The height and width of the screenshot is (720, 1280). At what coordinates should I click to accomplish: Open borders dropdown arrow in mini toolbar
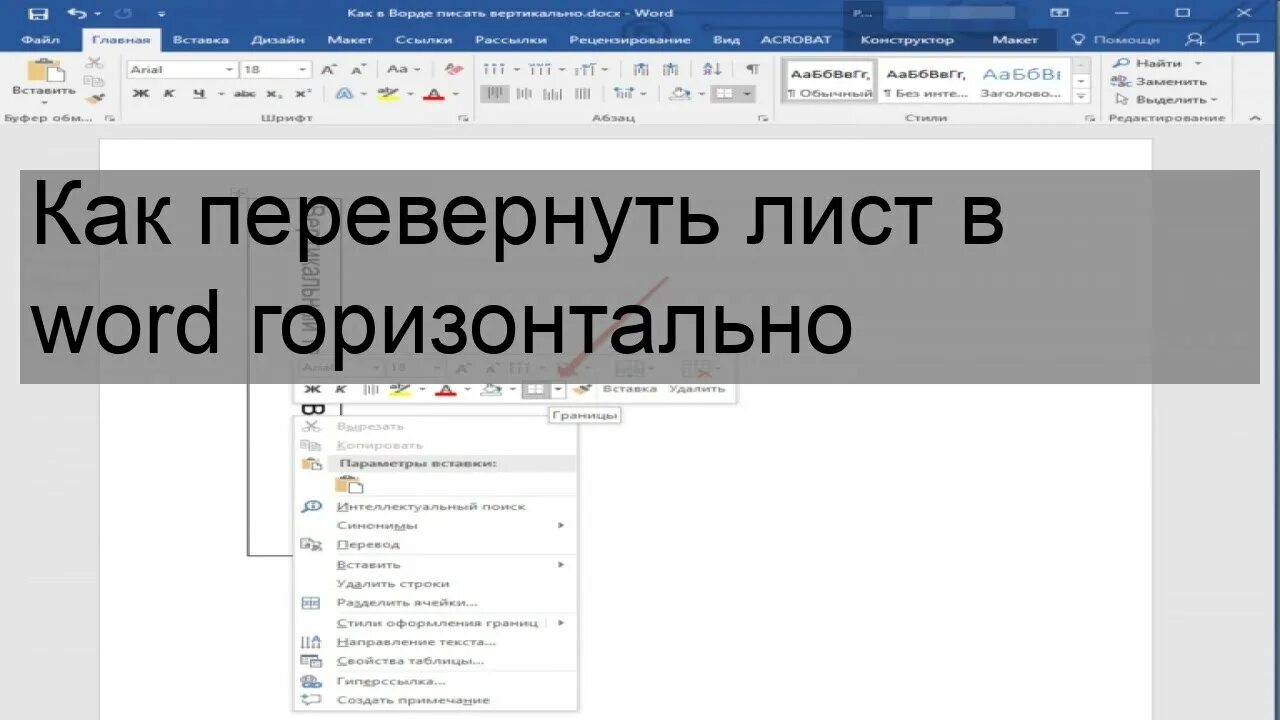(558, 389)
